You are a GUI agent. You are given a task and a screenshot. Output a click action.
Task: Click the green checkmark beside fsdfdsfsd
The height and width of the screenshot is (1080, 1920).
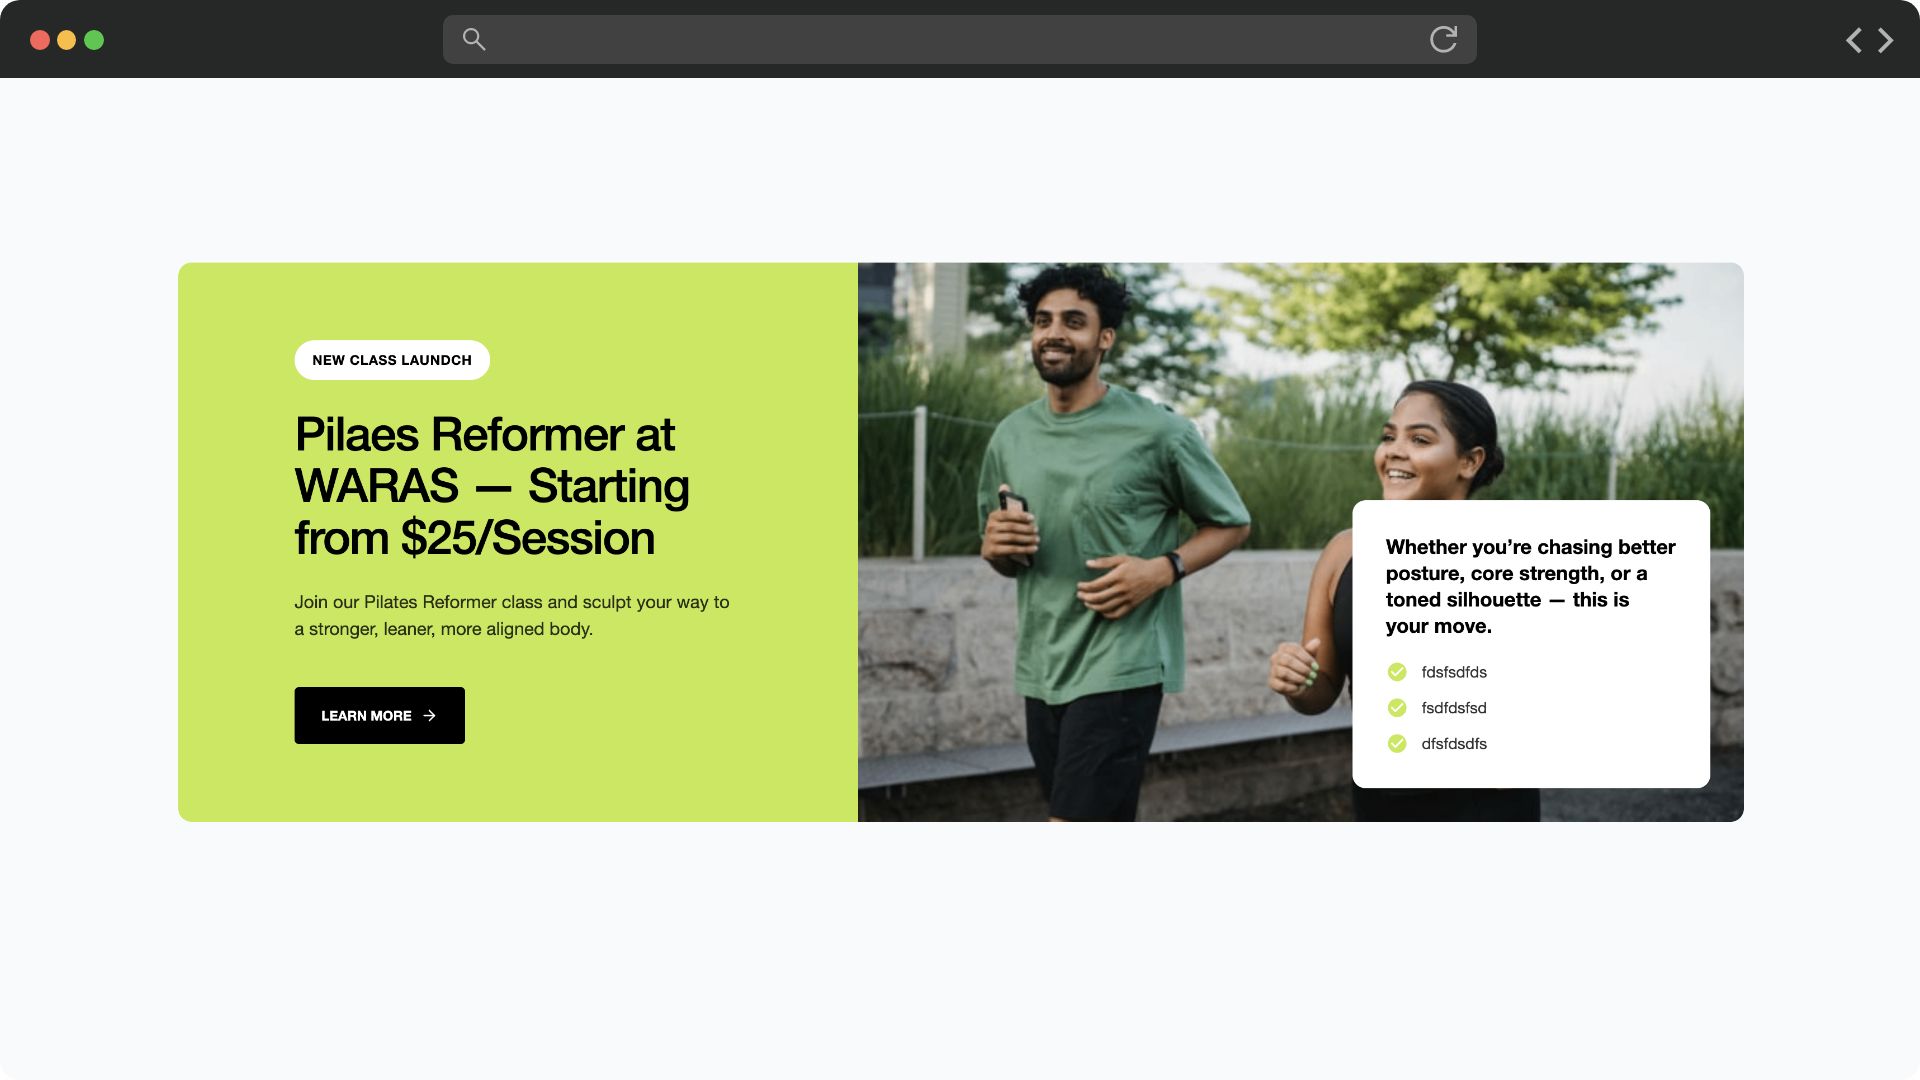point(1397,708)
